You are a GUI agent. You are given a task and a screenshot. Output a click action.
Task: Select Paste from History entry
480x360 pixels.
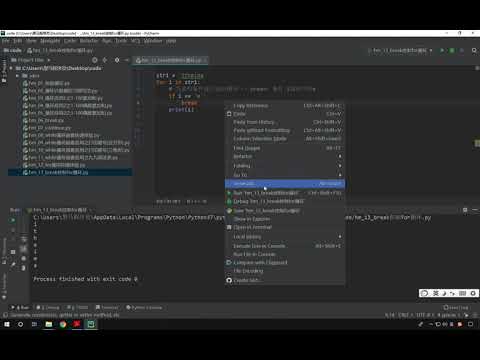285,122
